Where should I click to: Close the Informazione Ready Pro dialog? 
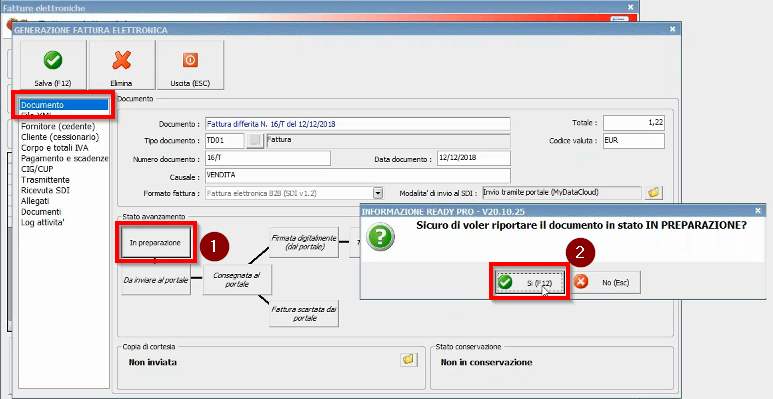[x=758, y=211]
